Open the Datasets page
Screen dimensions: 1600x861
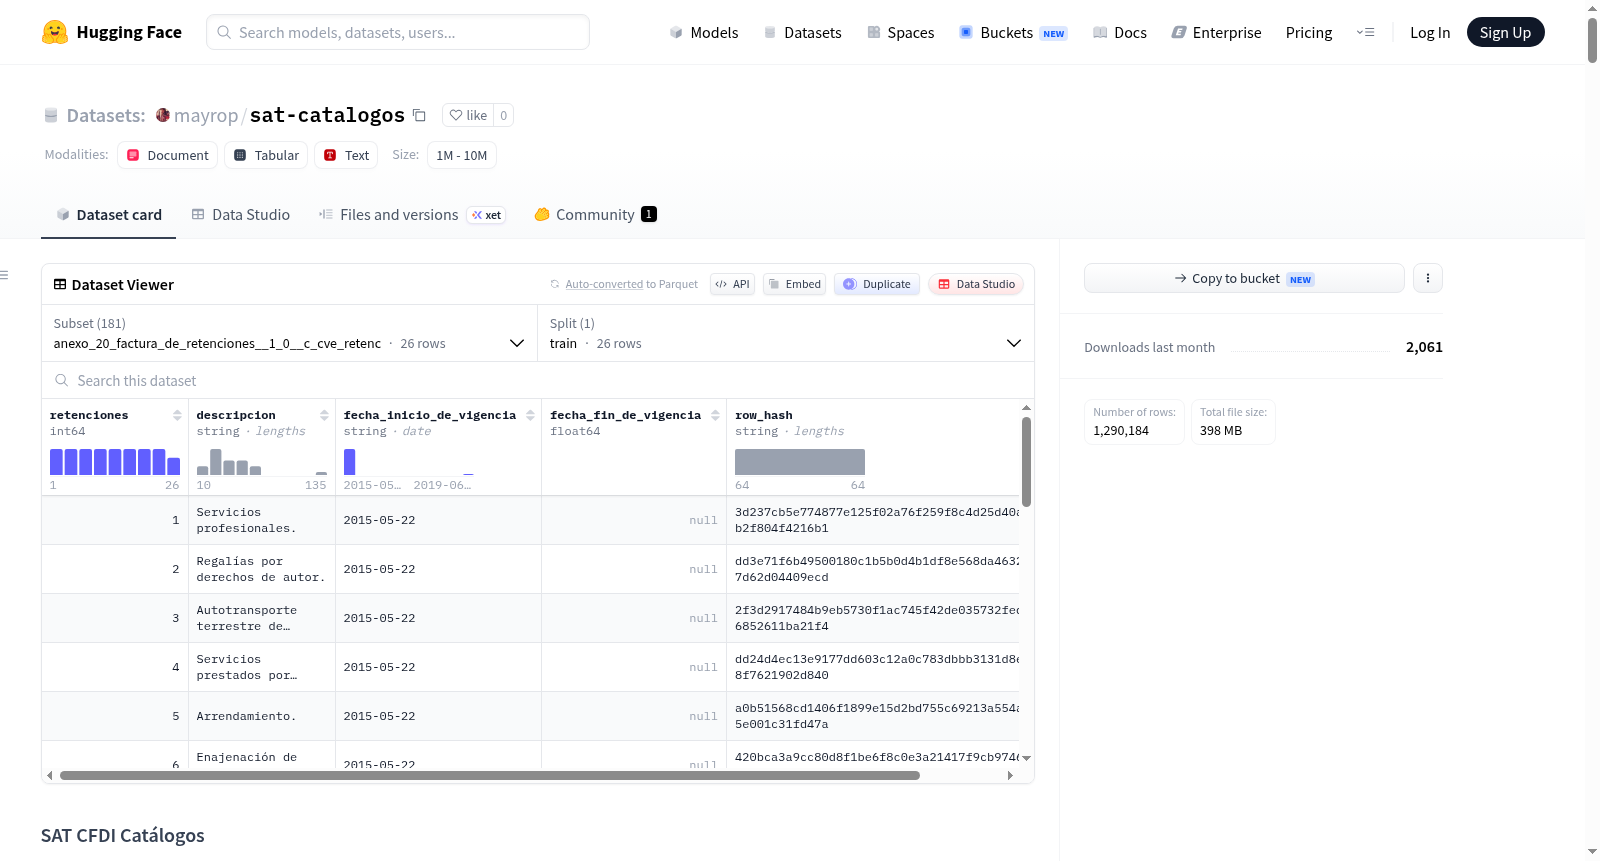[802, 32]
